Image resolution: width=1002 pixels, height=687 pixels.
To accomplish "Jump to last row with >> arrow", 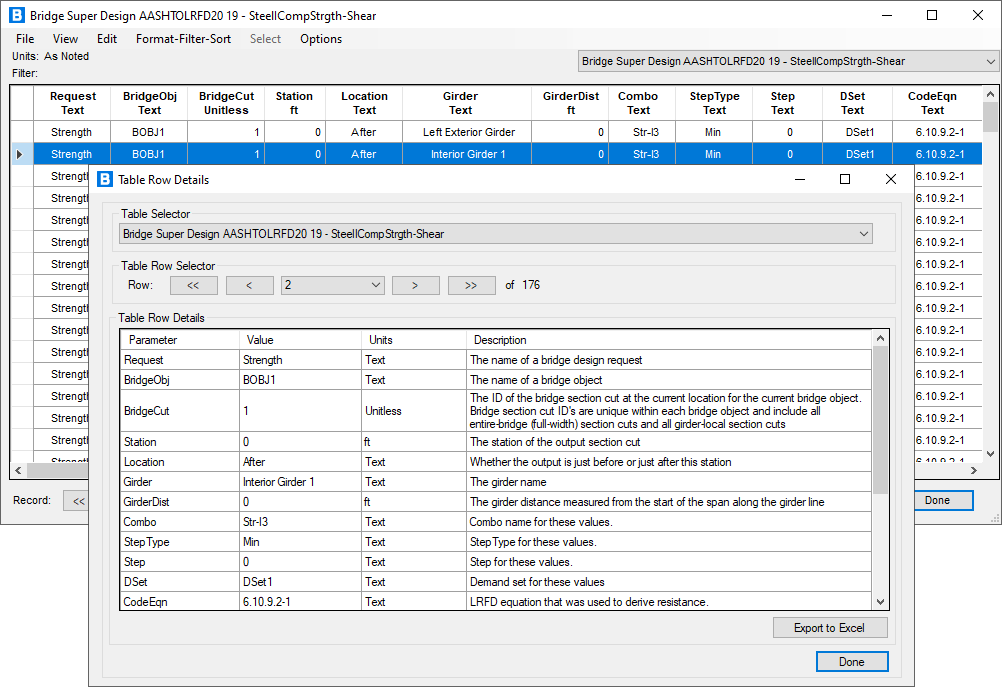I will click(471, 285).
